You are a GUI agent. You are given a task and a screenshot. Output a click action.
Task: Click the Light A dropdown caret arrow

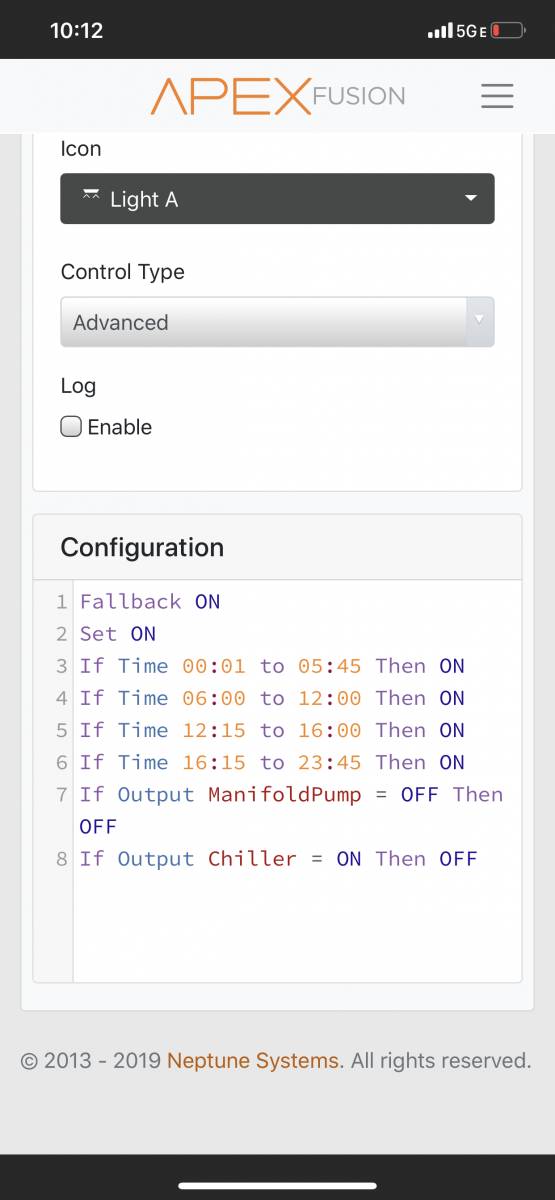tap(472, 199)
